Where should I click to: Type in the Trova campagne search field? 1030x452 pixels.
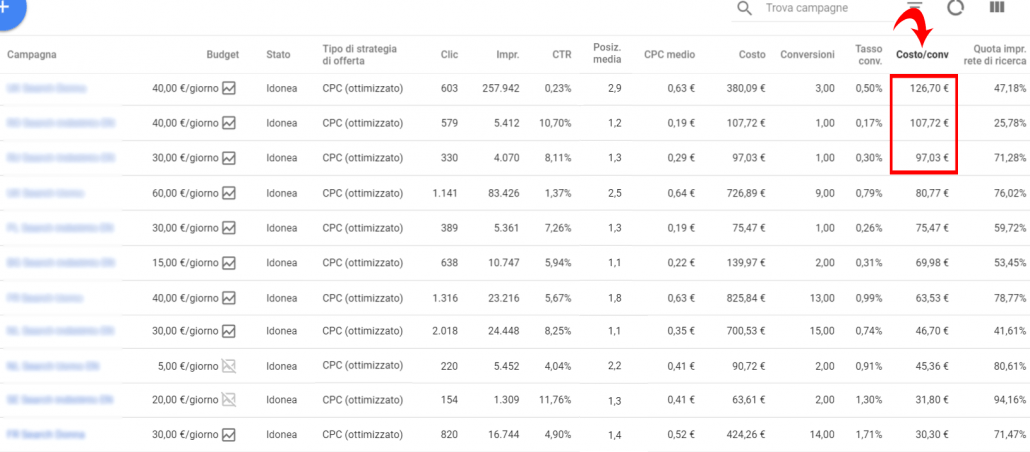820,8
